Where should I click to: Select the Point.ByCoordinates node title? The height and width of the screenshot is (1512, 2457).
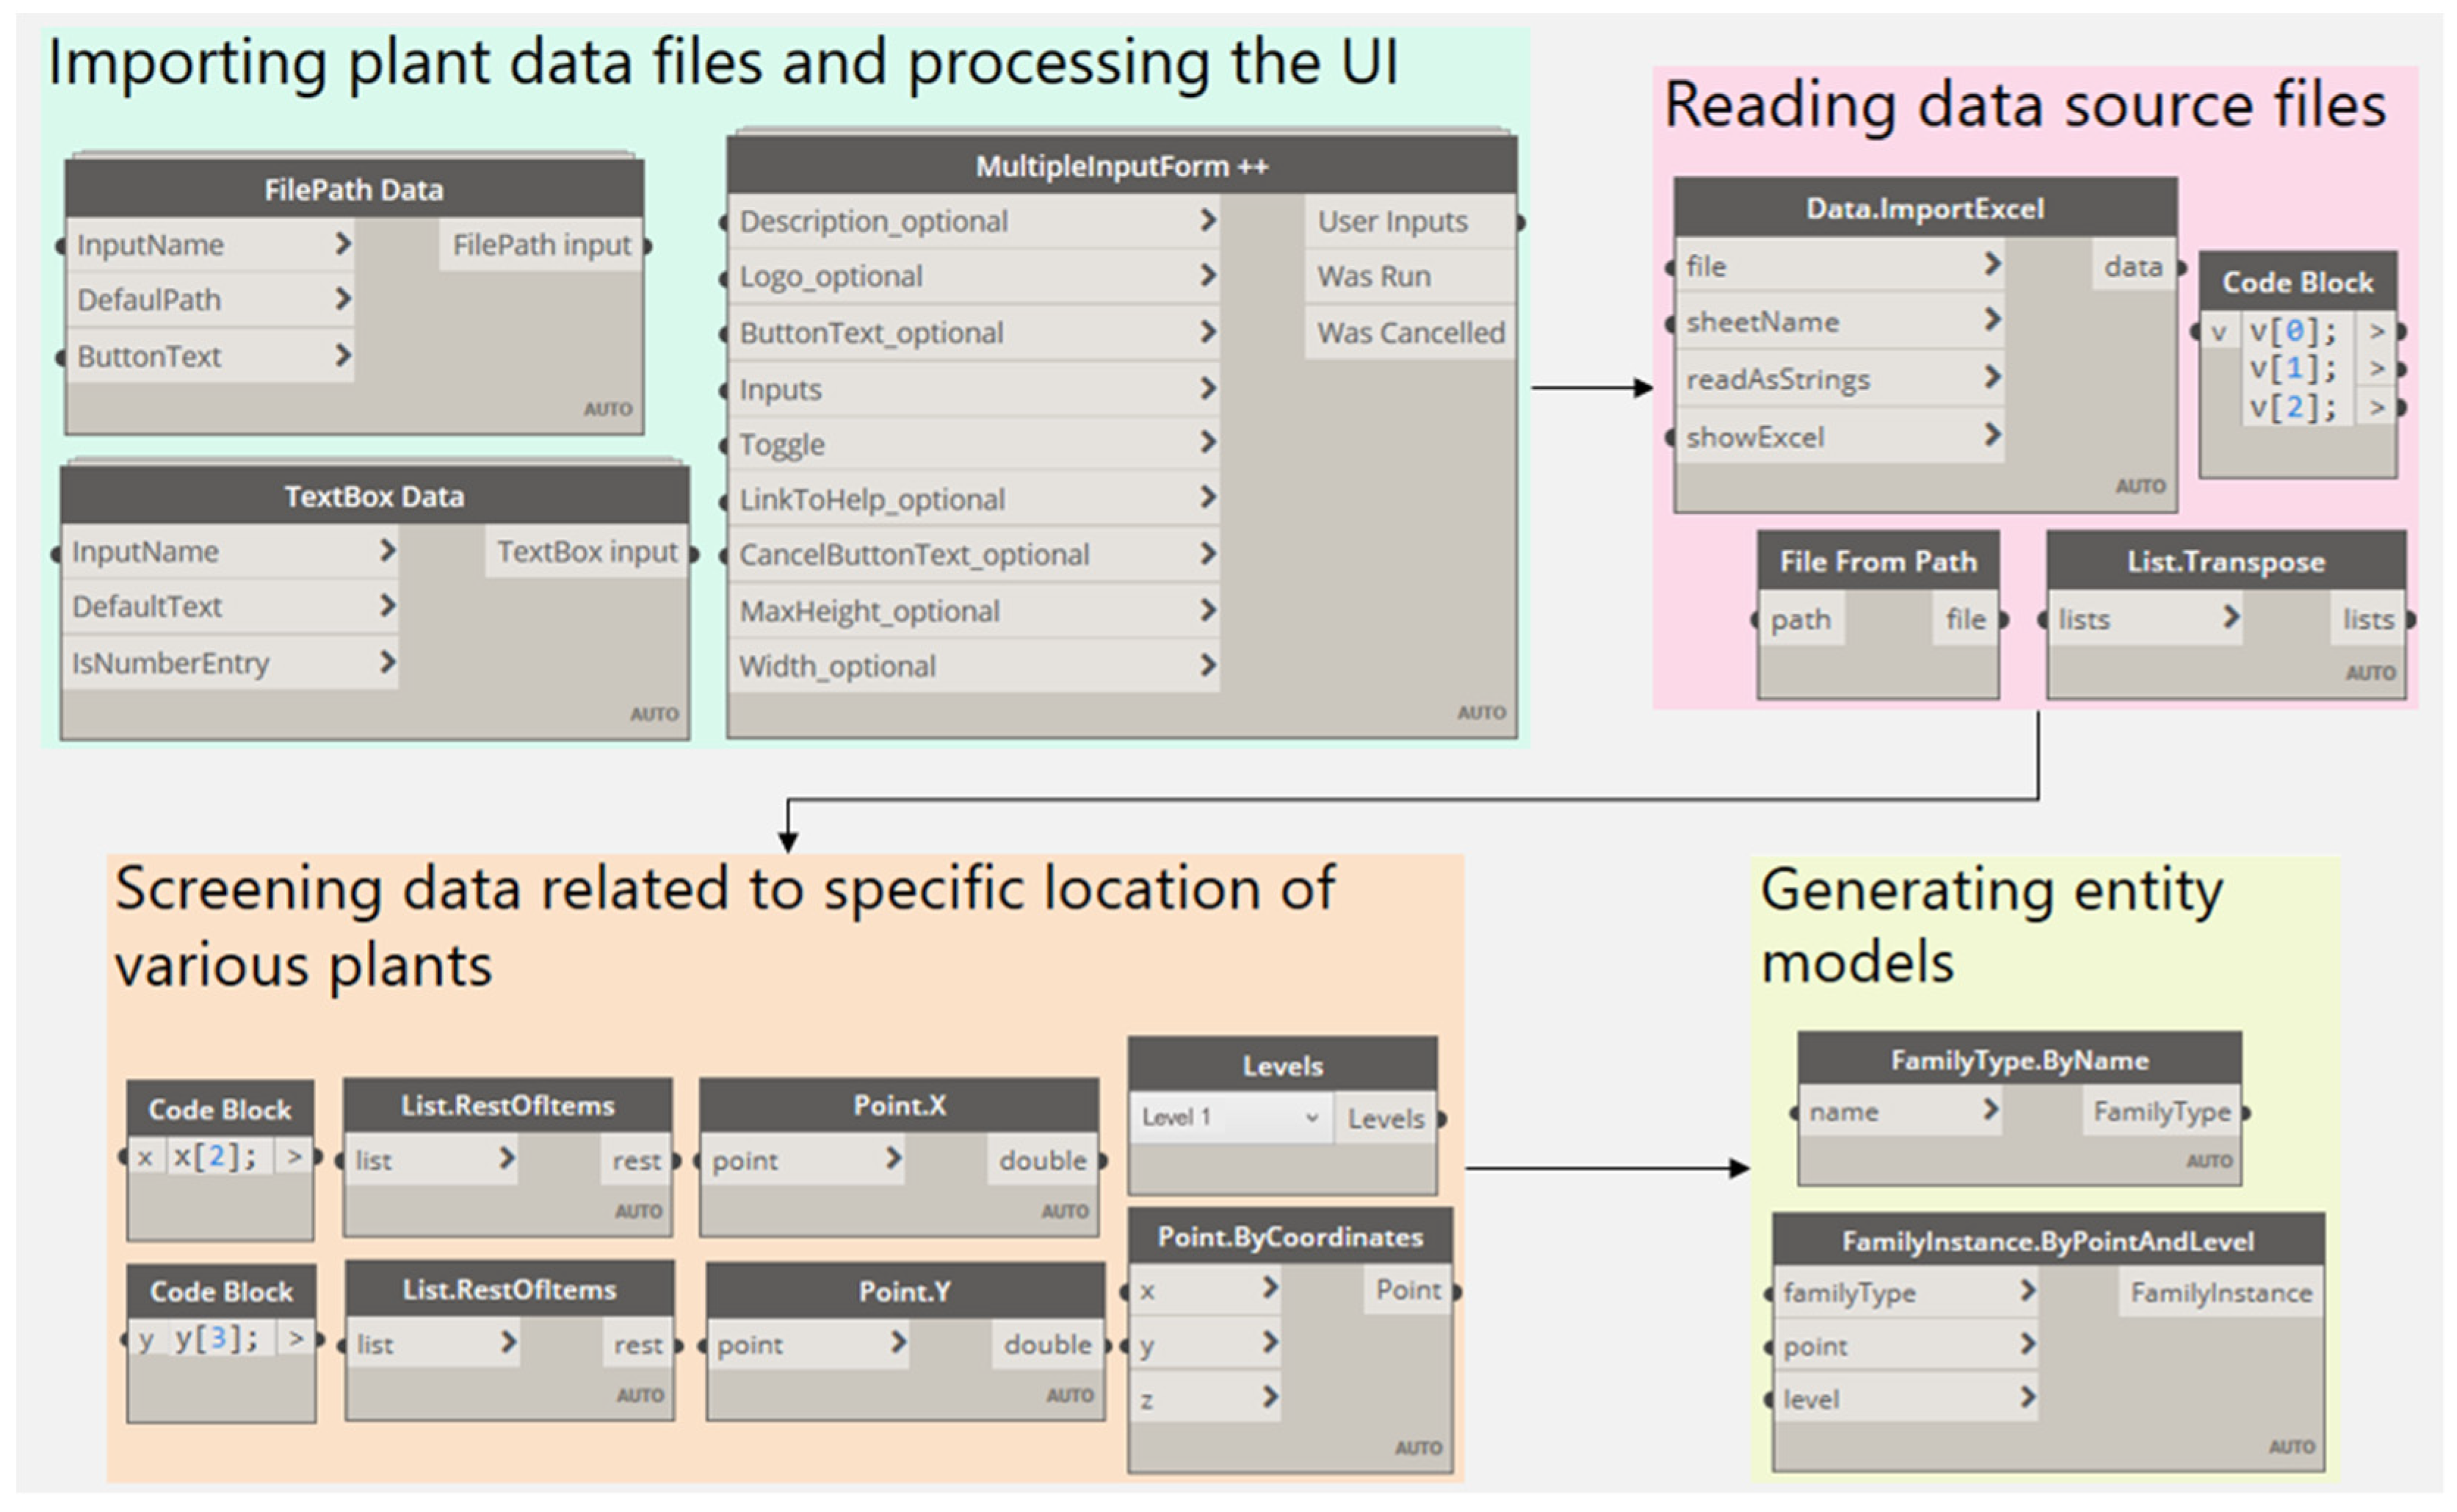click(x=1289, y=1237)
